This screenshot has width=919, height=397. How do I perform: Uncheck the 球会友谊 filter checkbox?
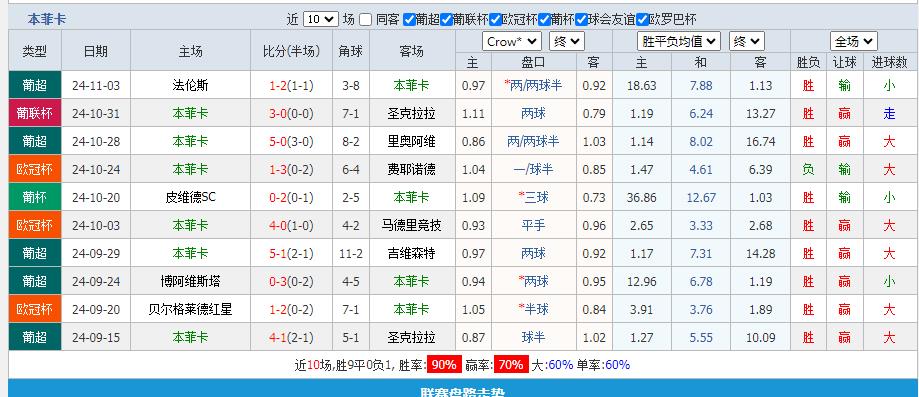581,19
